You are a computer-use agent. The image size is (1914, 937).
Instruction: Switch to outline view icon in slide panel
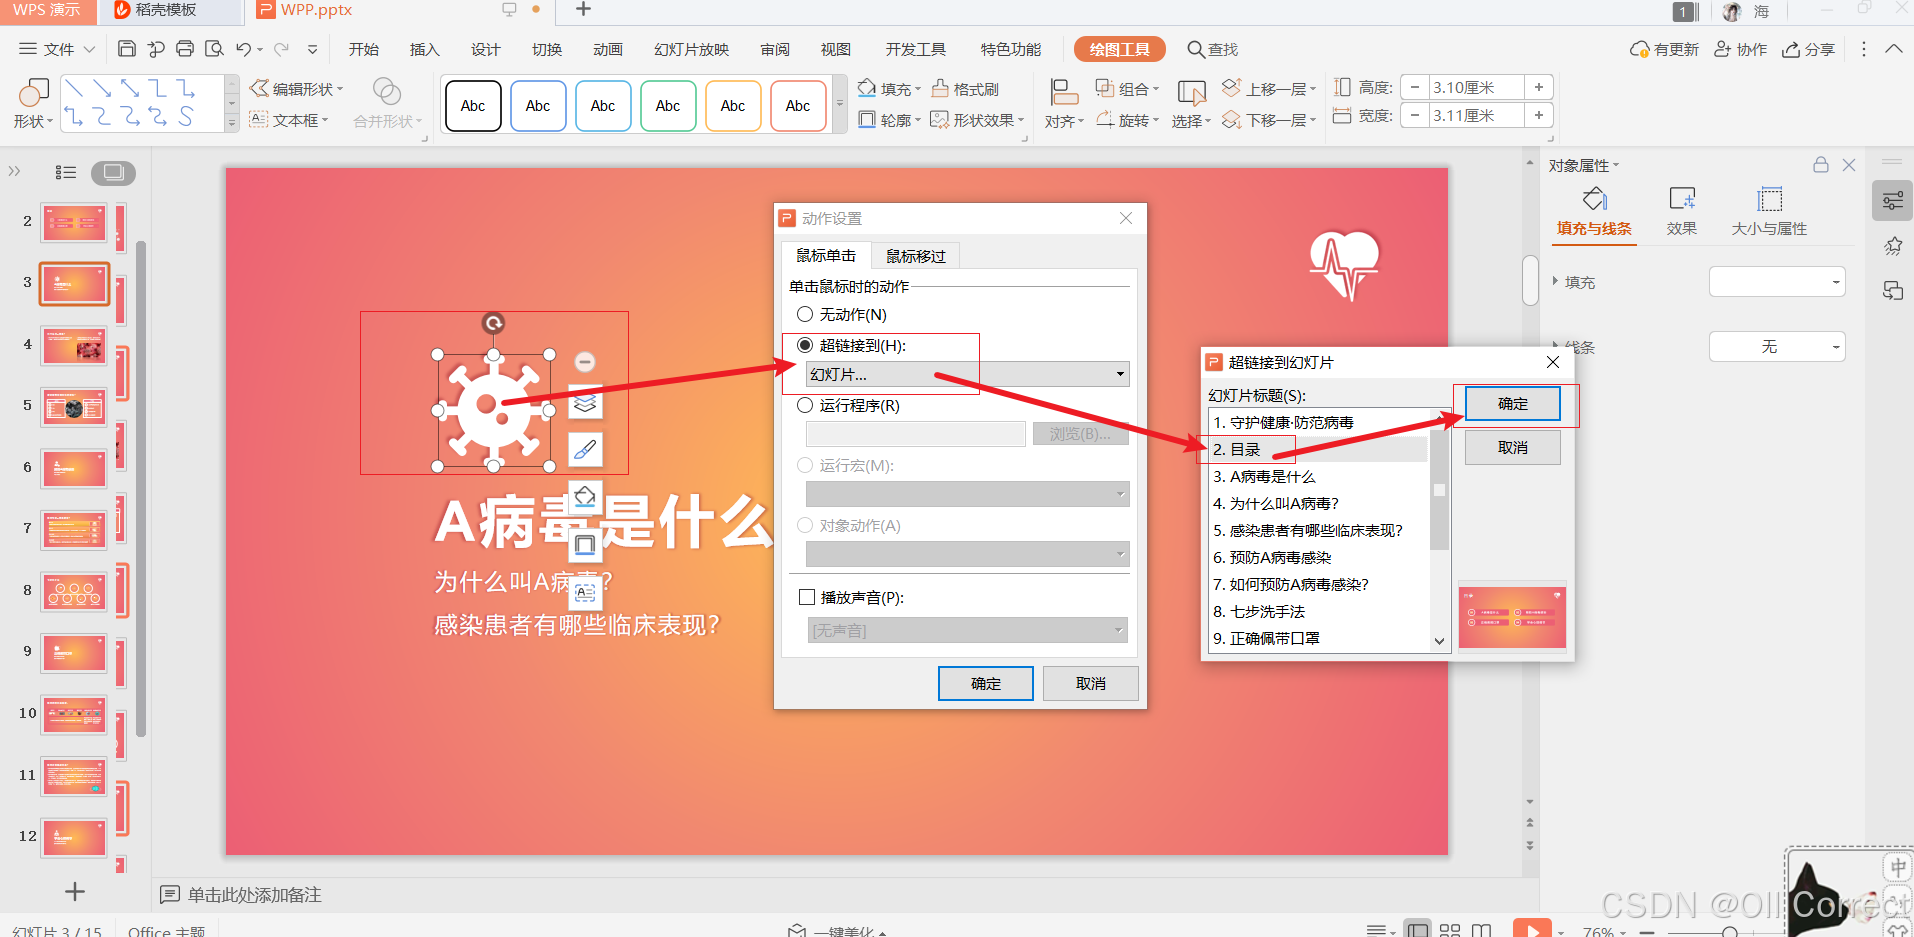coord(66,172)
